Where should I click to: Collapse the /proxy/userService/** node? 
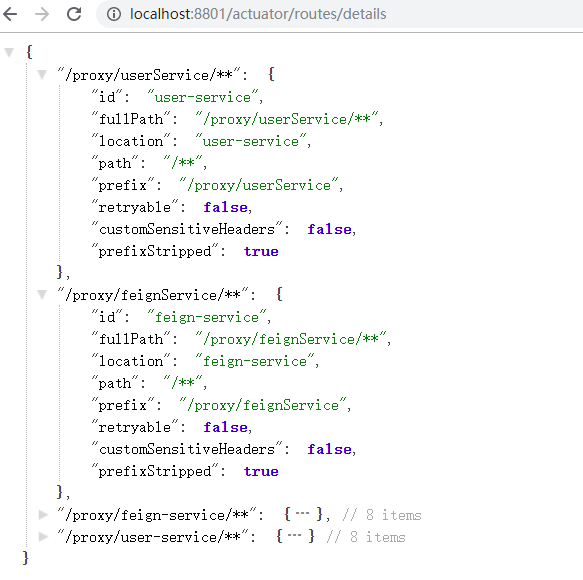42,75
